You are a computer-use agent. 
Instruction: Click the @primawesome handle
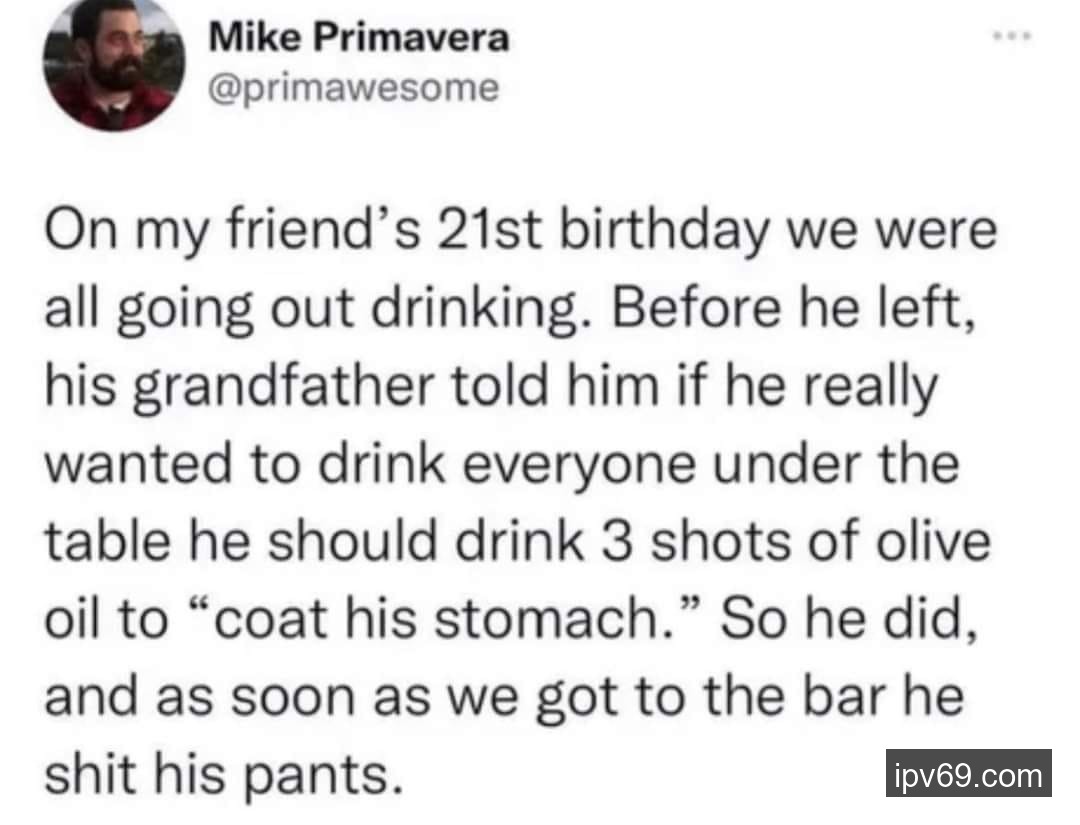(x=353, y=88)
